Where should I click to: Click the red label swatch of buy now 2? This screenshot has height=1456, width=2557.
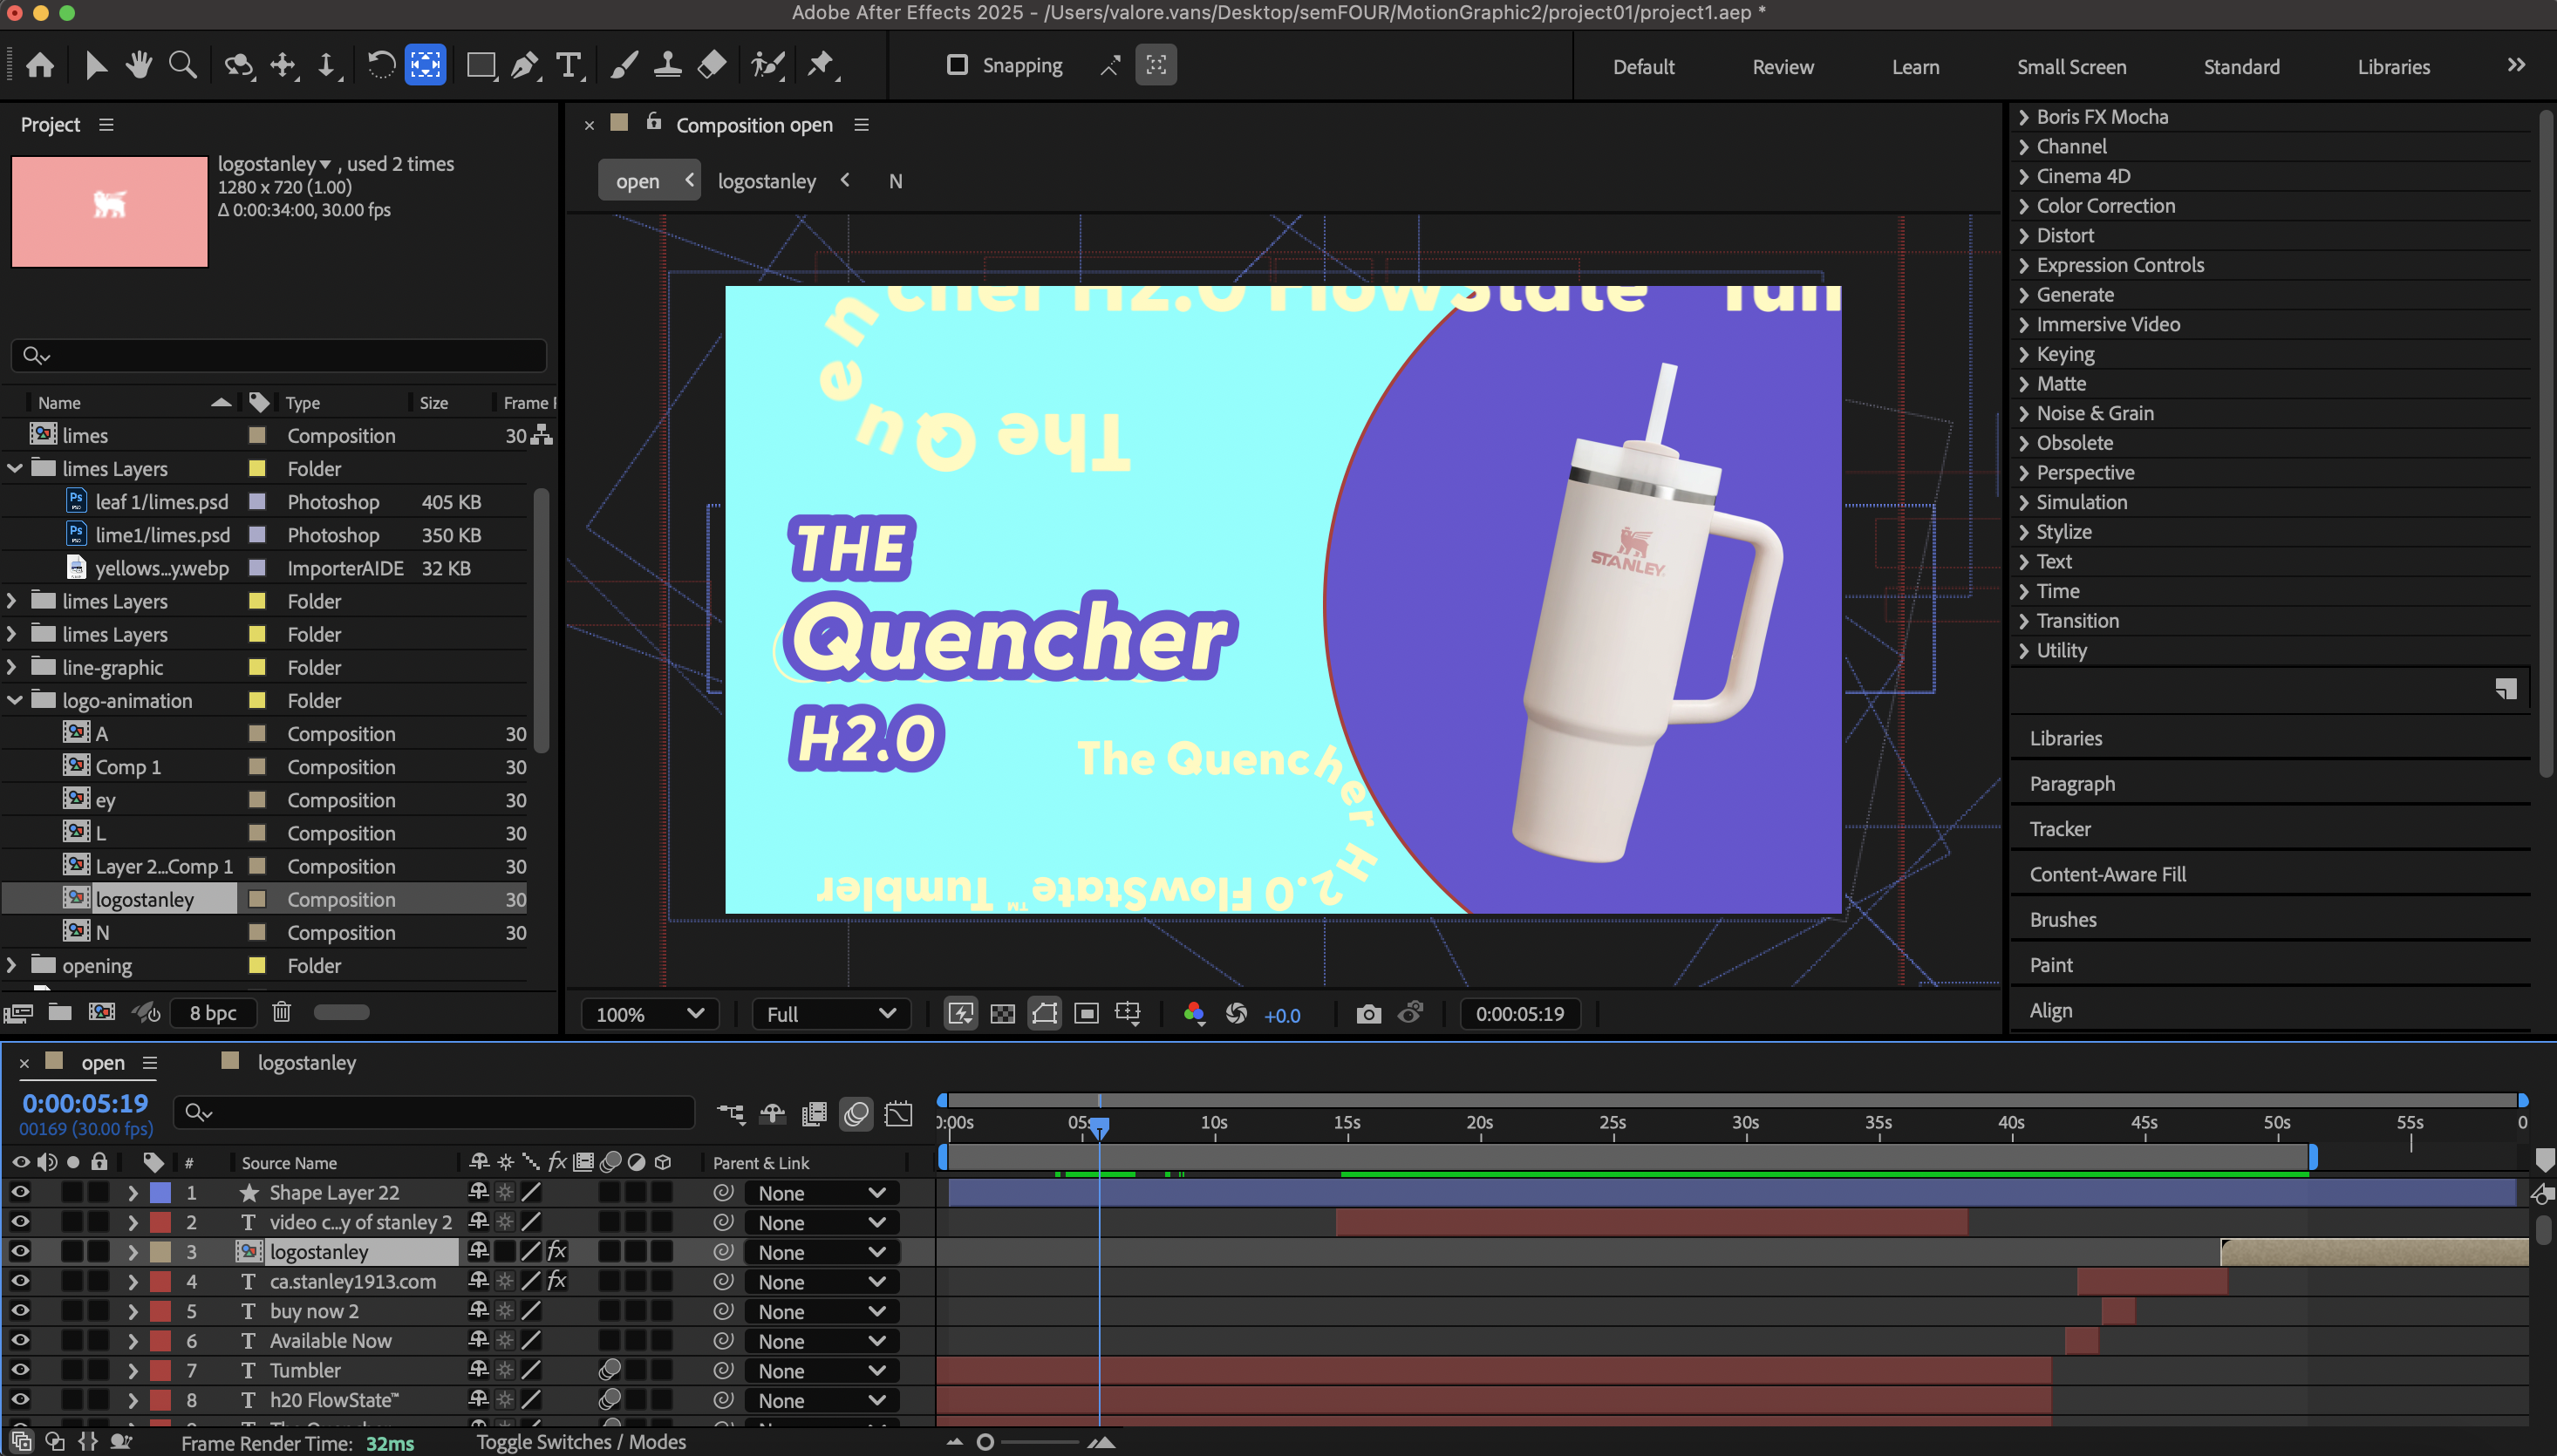160,1311
